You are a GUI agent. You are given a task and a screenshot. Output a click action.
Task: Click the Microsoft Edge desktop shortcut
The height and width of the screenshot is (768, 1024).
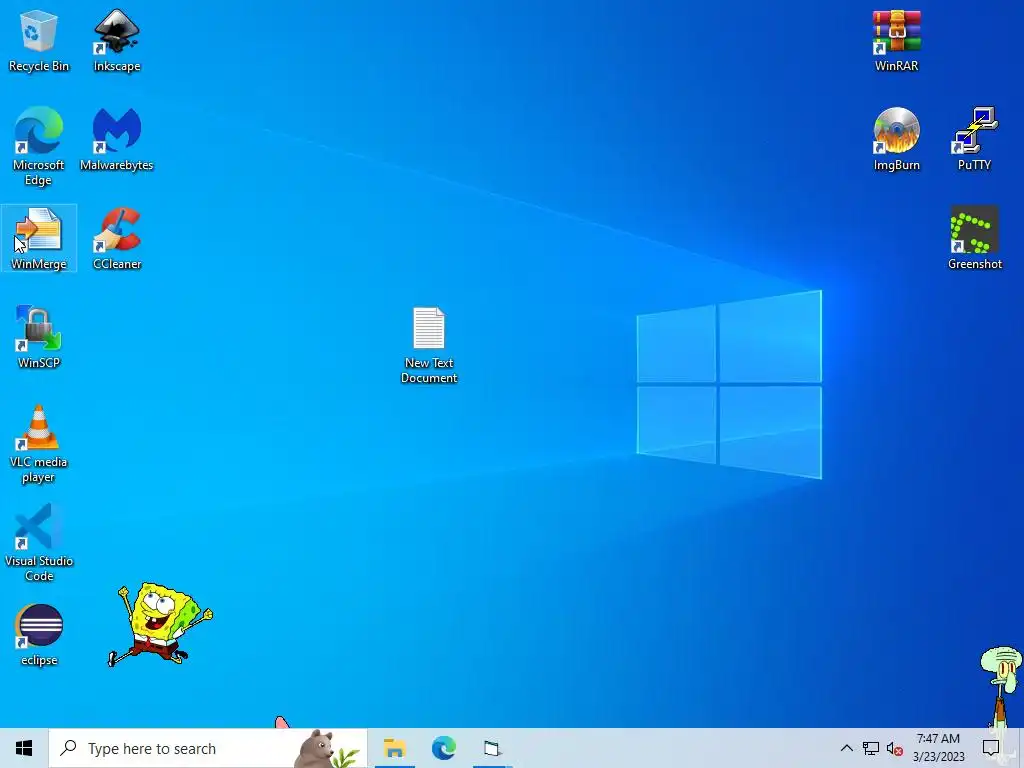pos(39,146)
